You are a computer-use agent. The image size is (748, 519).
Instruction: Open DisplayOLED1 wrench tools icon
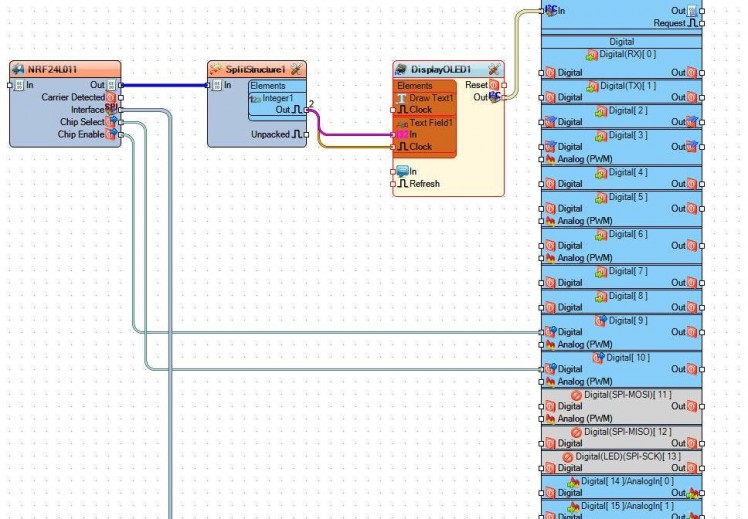point(494,70)
